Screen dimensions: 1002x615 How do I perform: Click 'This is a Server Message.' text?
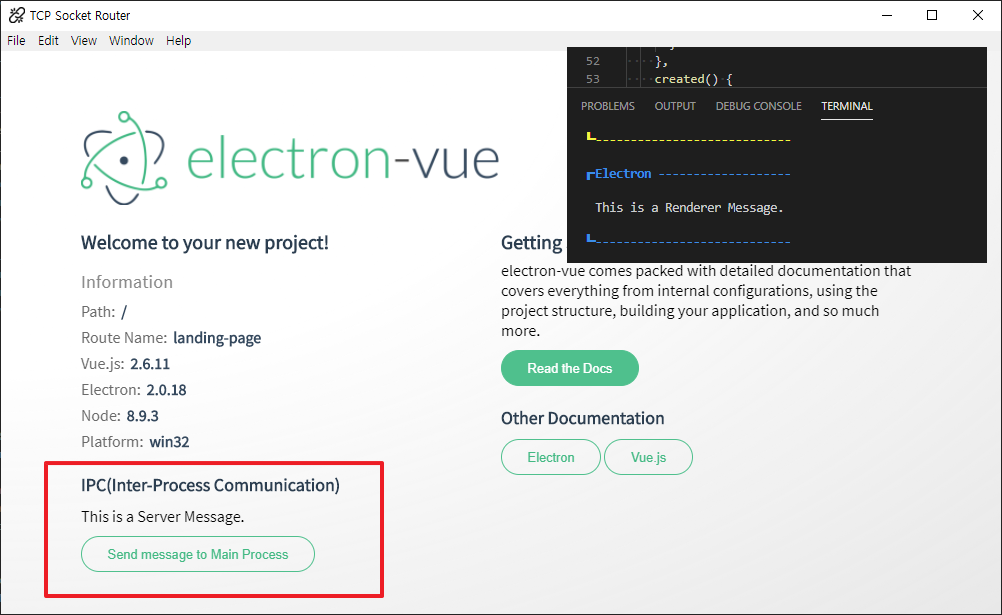tap(162, 517)
